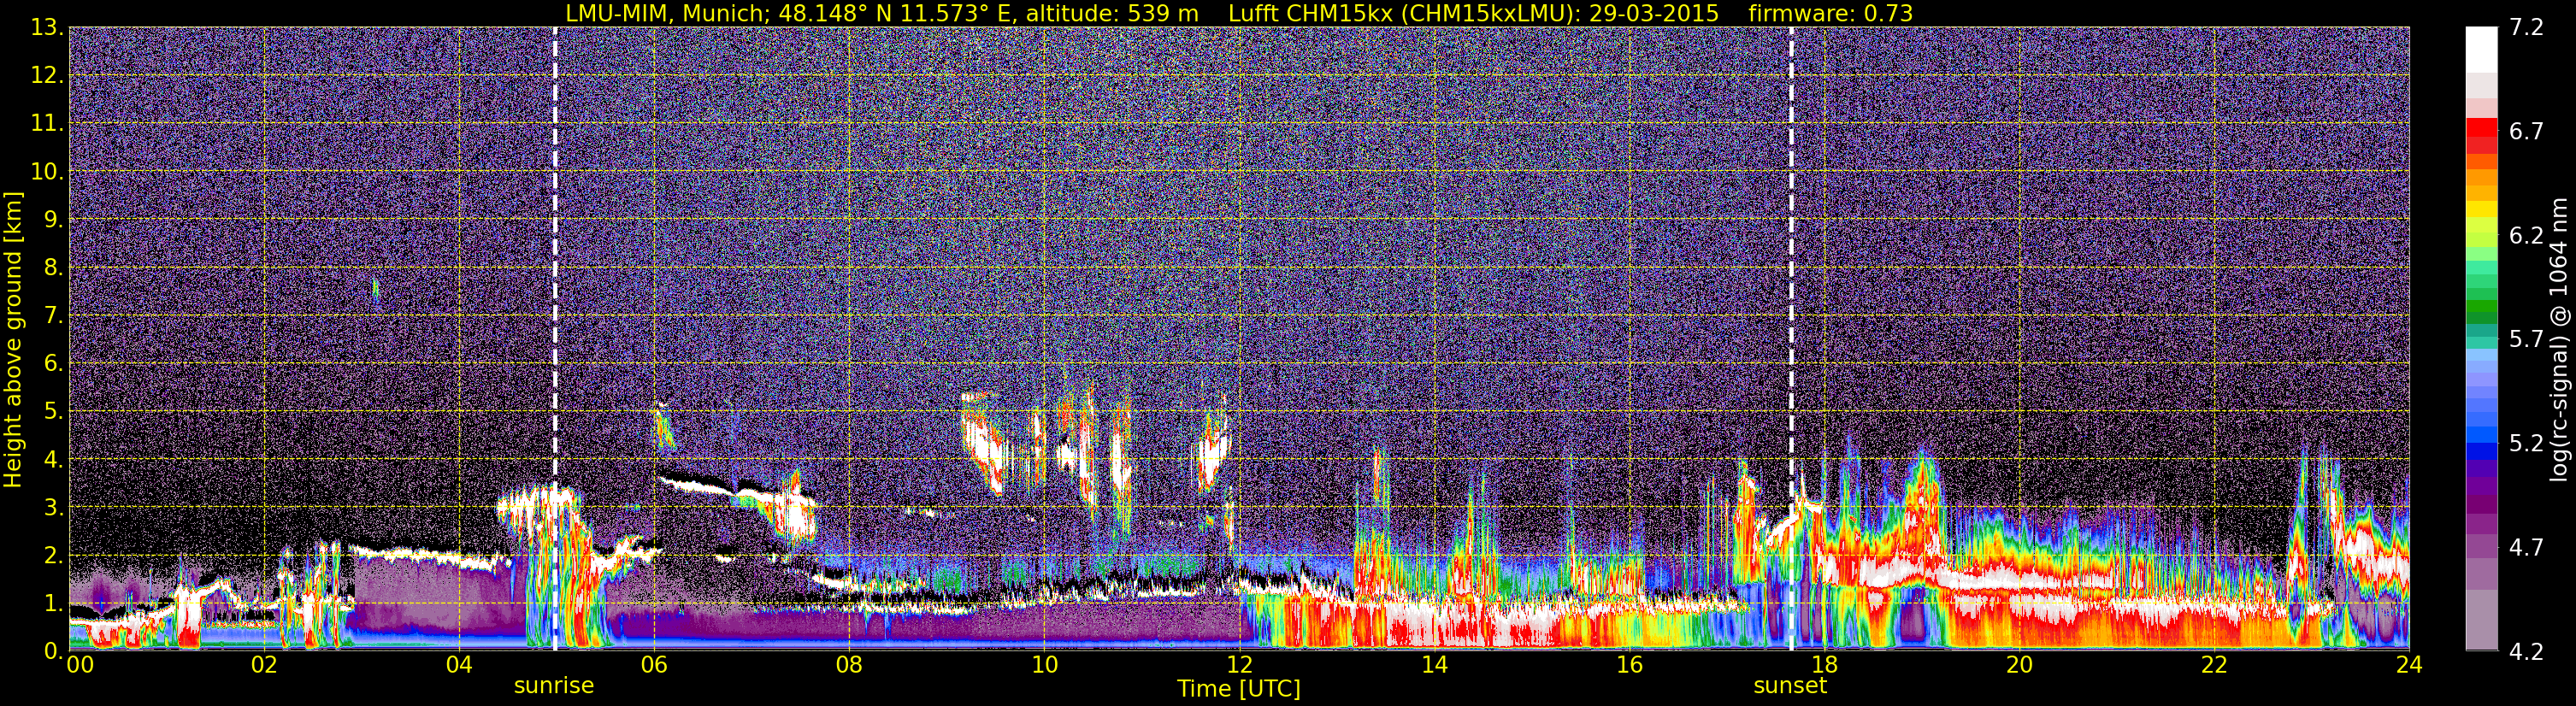The height and width of the screenshot is (706, 2576).
Task: Click the sunrise dashed line marker
Action: click(x=555, y=338)
